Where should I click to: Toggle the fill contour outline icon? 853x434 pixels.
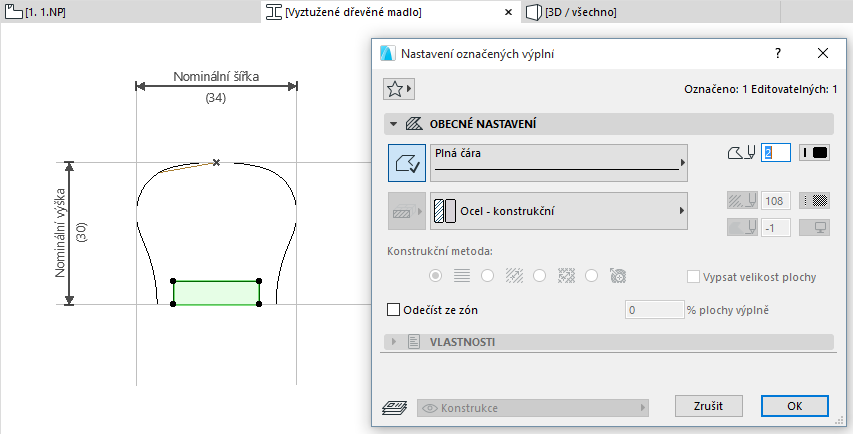click(x=407, y=163)
